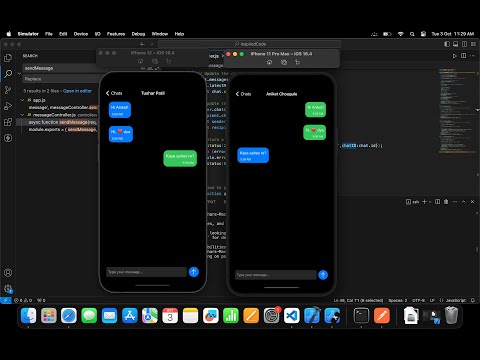
Task: Open Customize Layout icon
Action: click(x=473, y=44)
